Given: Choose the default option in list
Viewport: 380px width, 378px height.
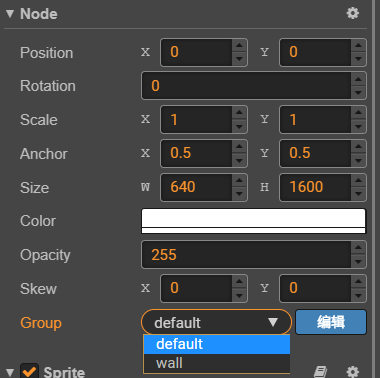Looking at the screenshot, I should point(217,344).
